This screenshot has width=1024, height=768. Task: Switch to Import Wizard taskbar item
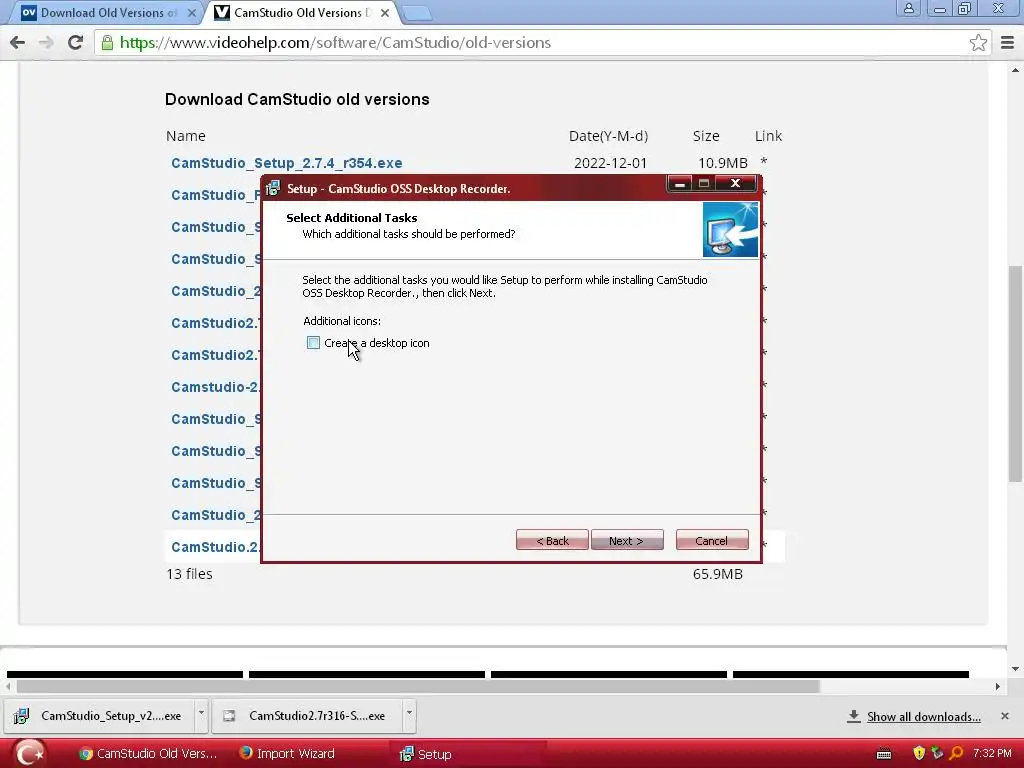pyautogui.click(x=287, y=754)
